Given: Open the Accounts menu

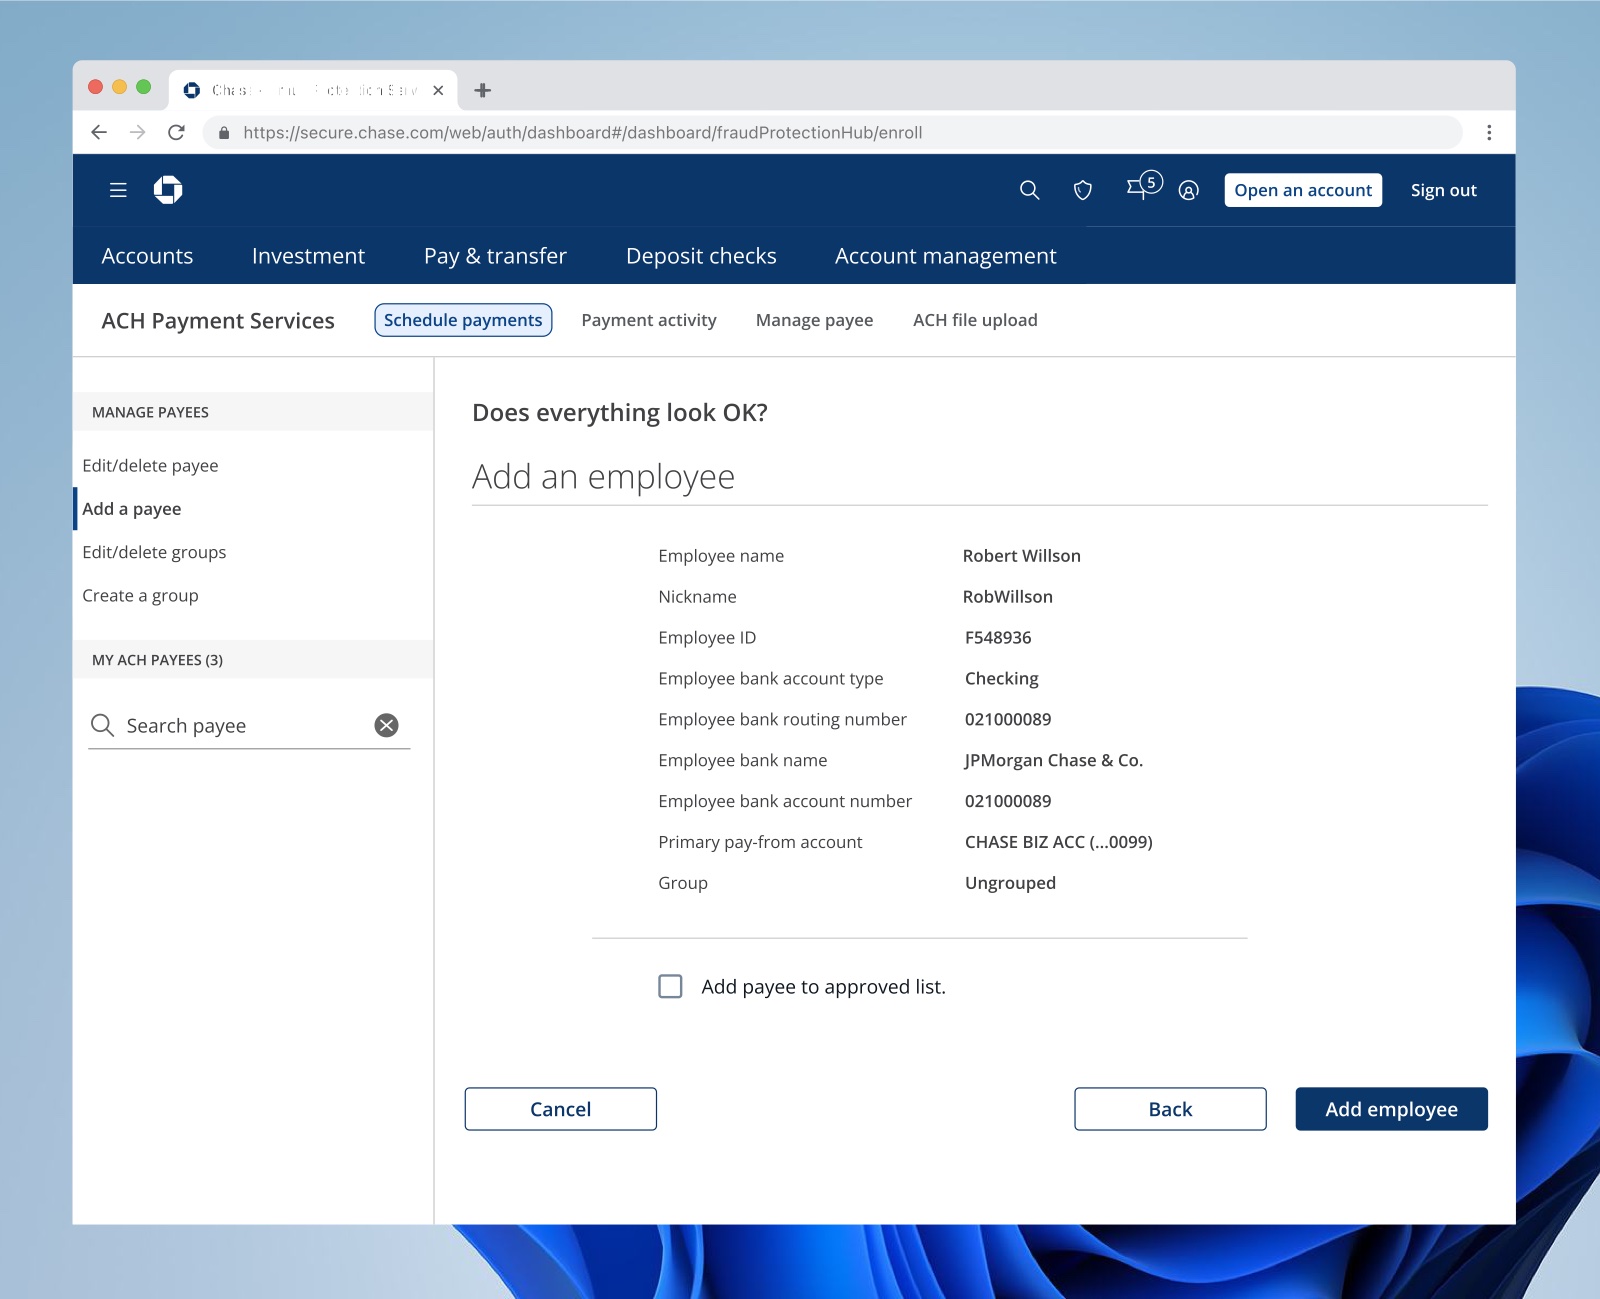Looking at the screenshot, I should tap(147, 256).
